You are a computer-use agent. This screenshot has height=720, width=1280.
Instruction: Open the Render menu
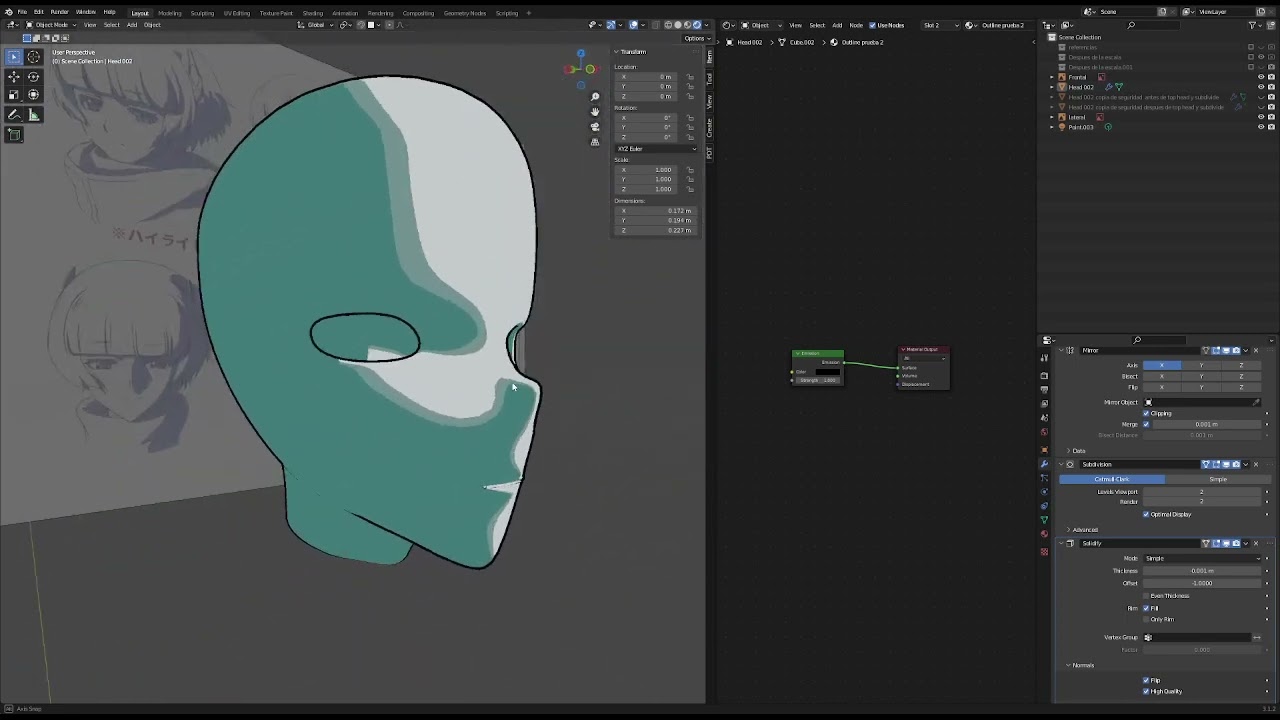pyautogui.click(x=59, y=12)
